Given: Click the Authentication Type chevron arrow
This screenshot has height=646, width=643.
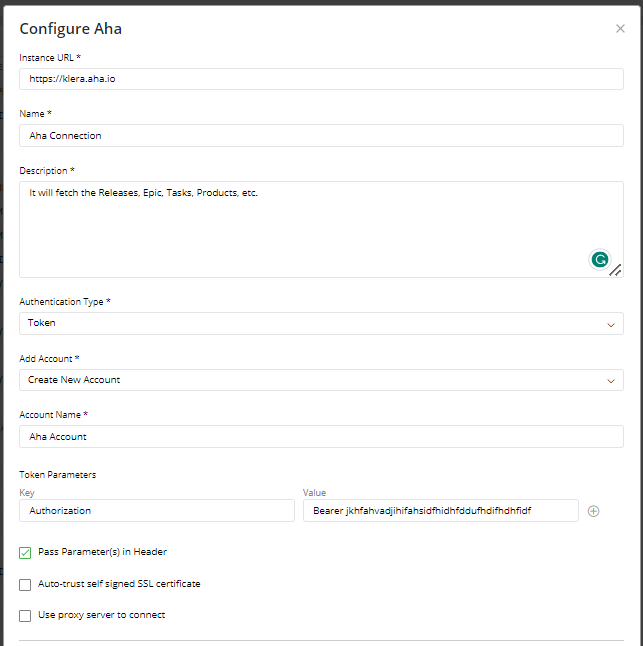Looking at the screenshot, I should [x=611, y=324].
